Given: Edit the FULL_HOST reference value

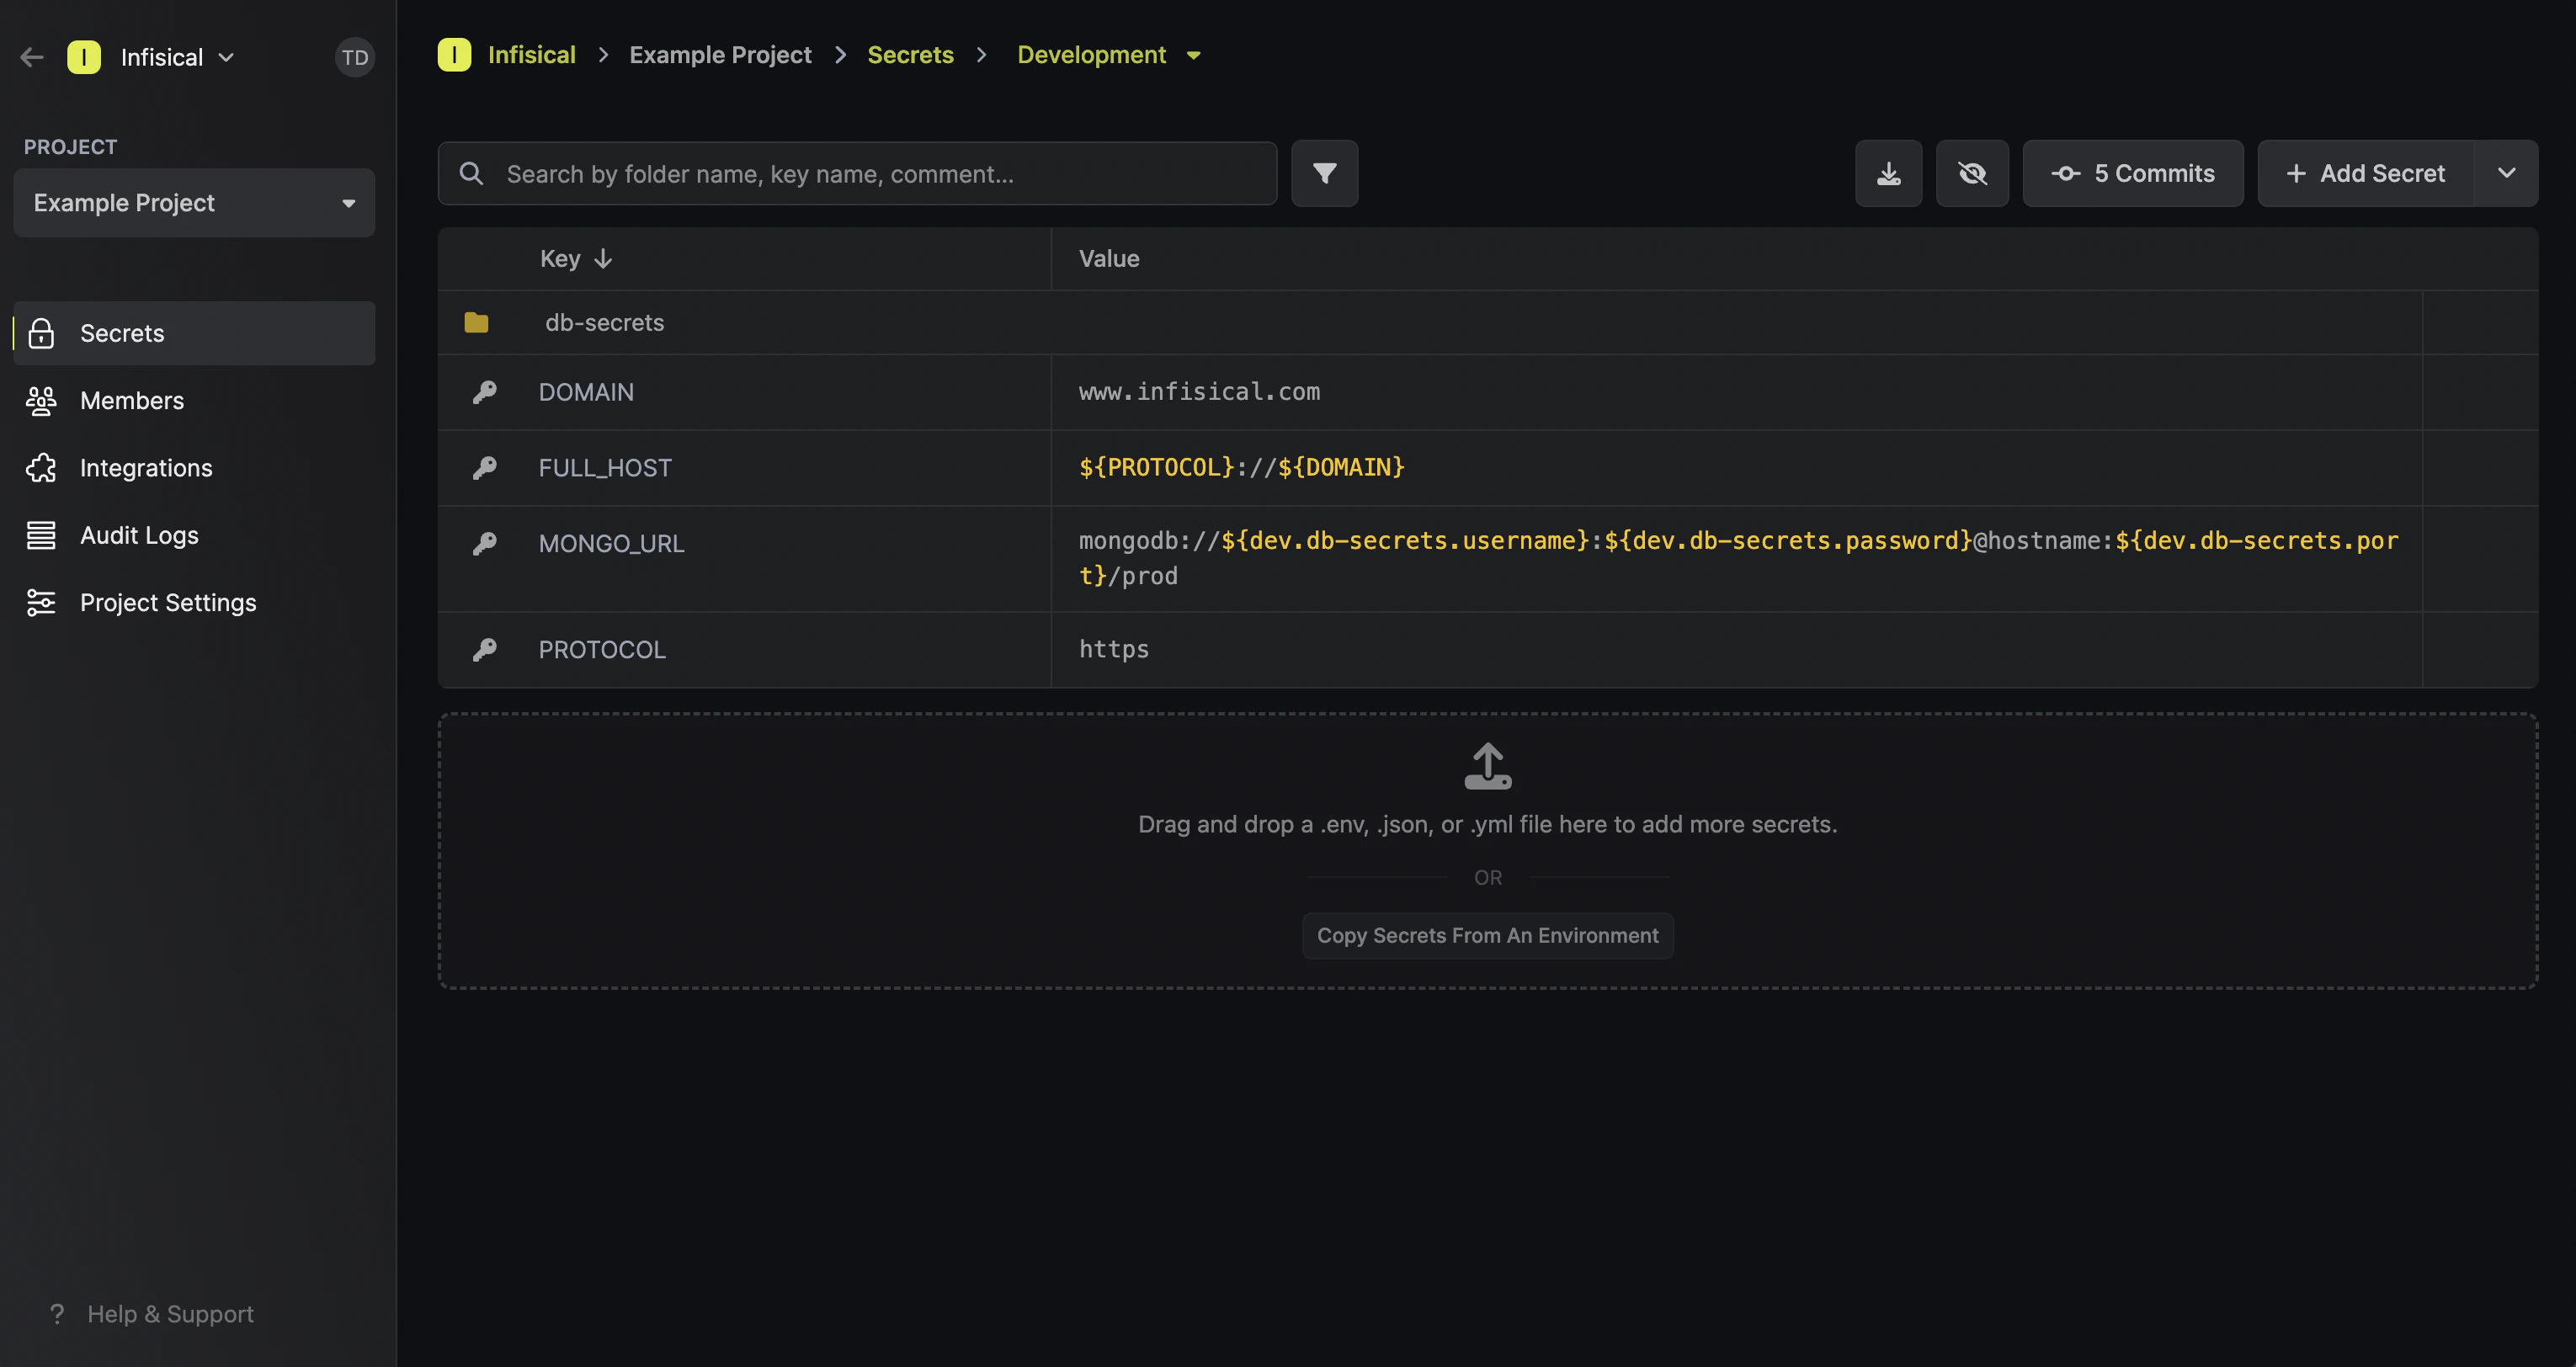Looking at the screenshot, I should pos(1241,467).
